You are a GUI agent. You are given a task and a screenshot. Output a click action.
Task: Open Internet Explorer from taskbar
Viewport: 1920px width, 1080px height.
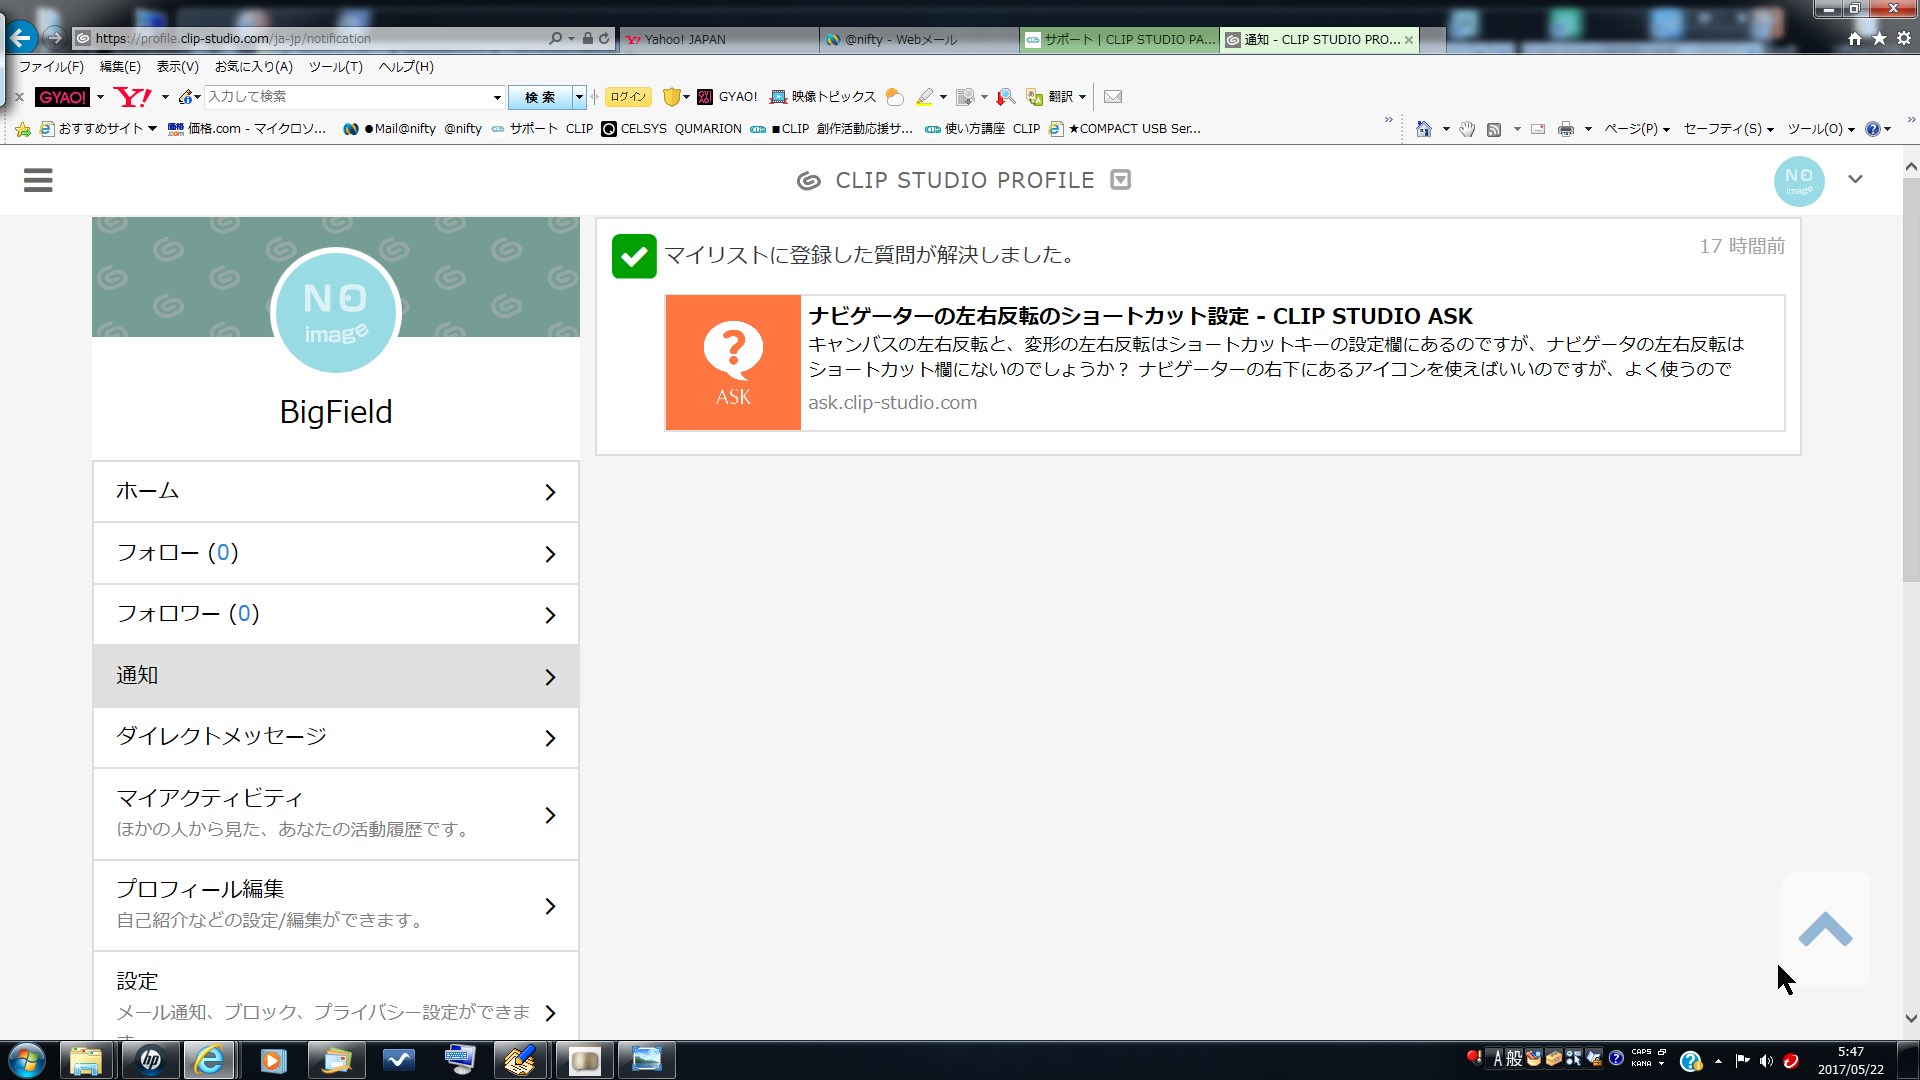pos(210,1060)
